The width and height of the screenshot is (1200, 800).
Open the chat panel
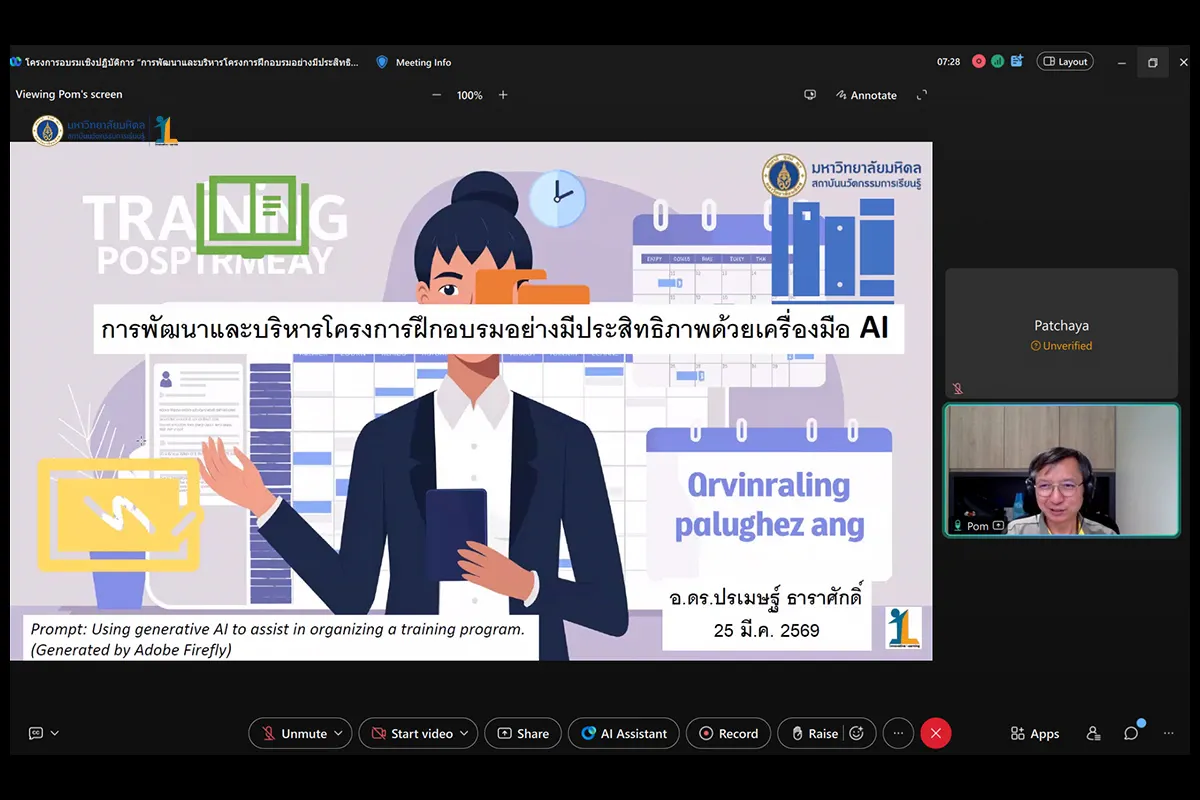1131,733
